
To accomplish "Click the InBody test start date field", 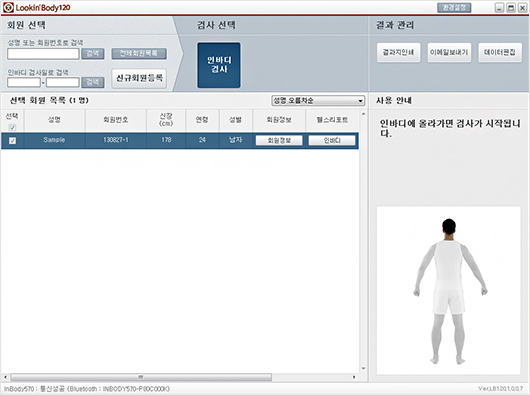I will 24,82.
